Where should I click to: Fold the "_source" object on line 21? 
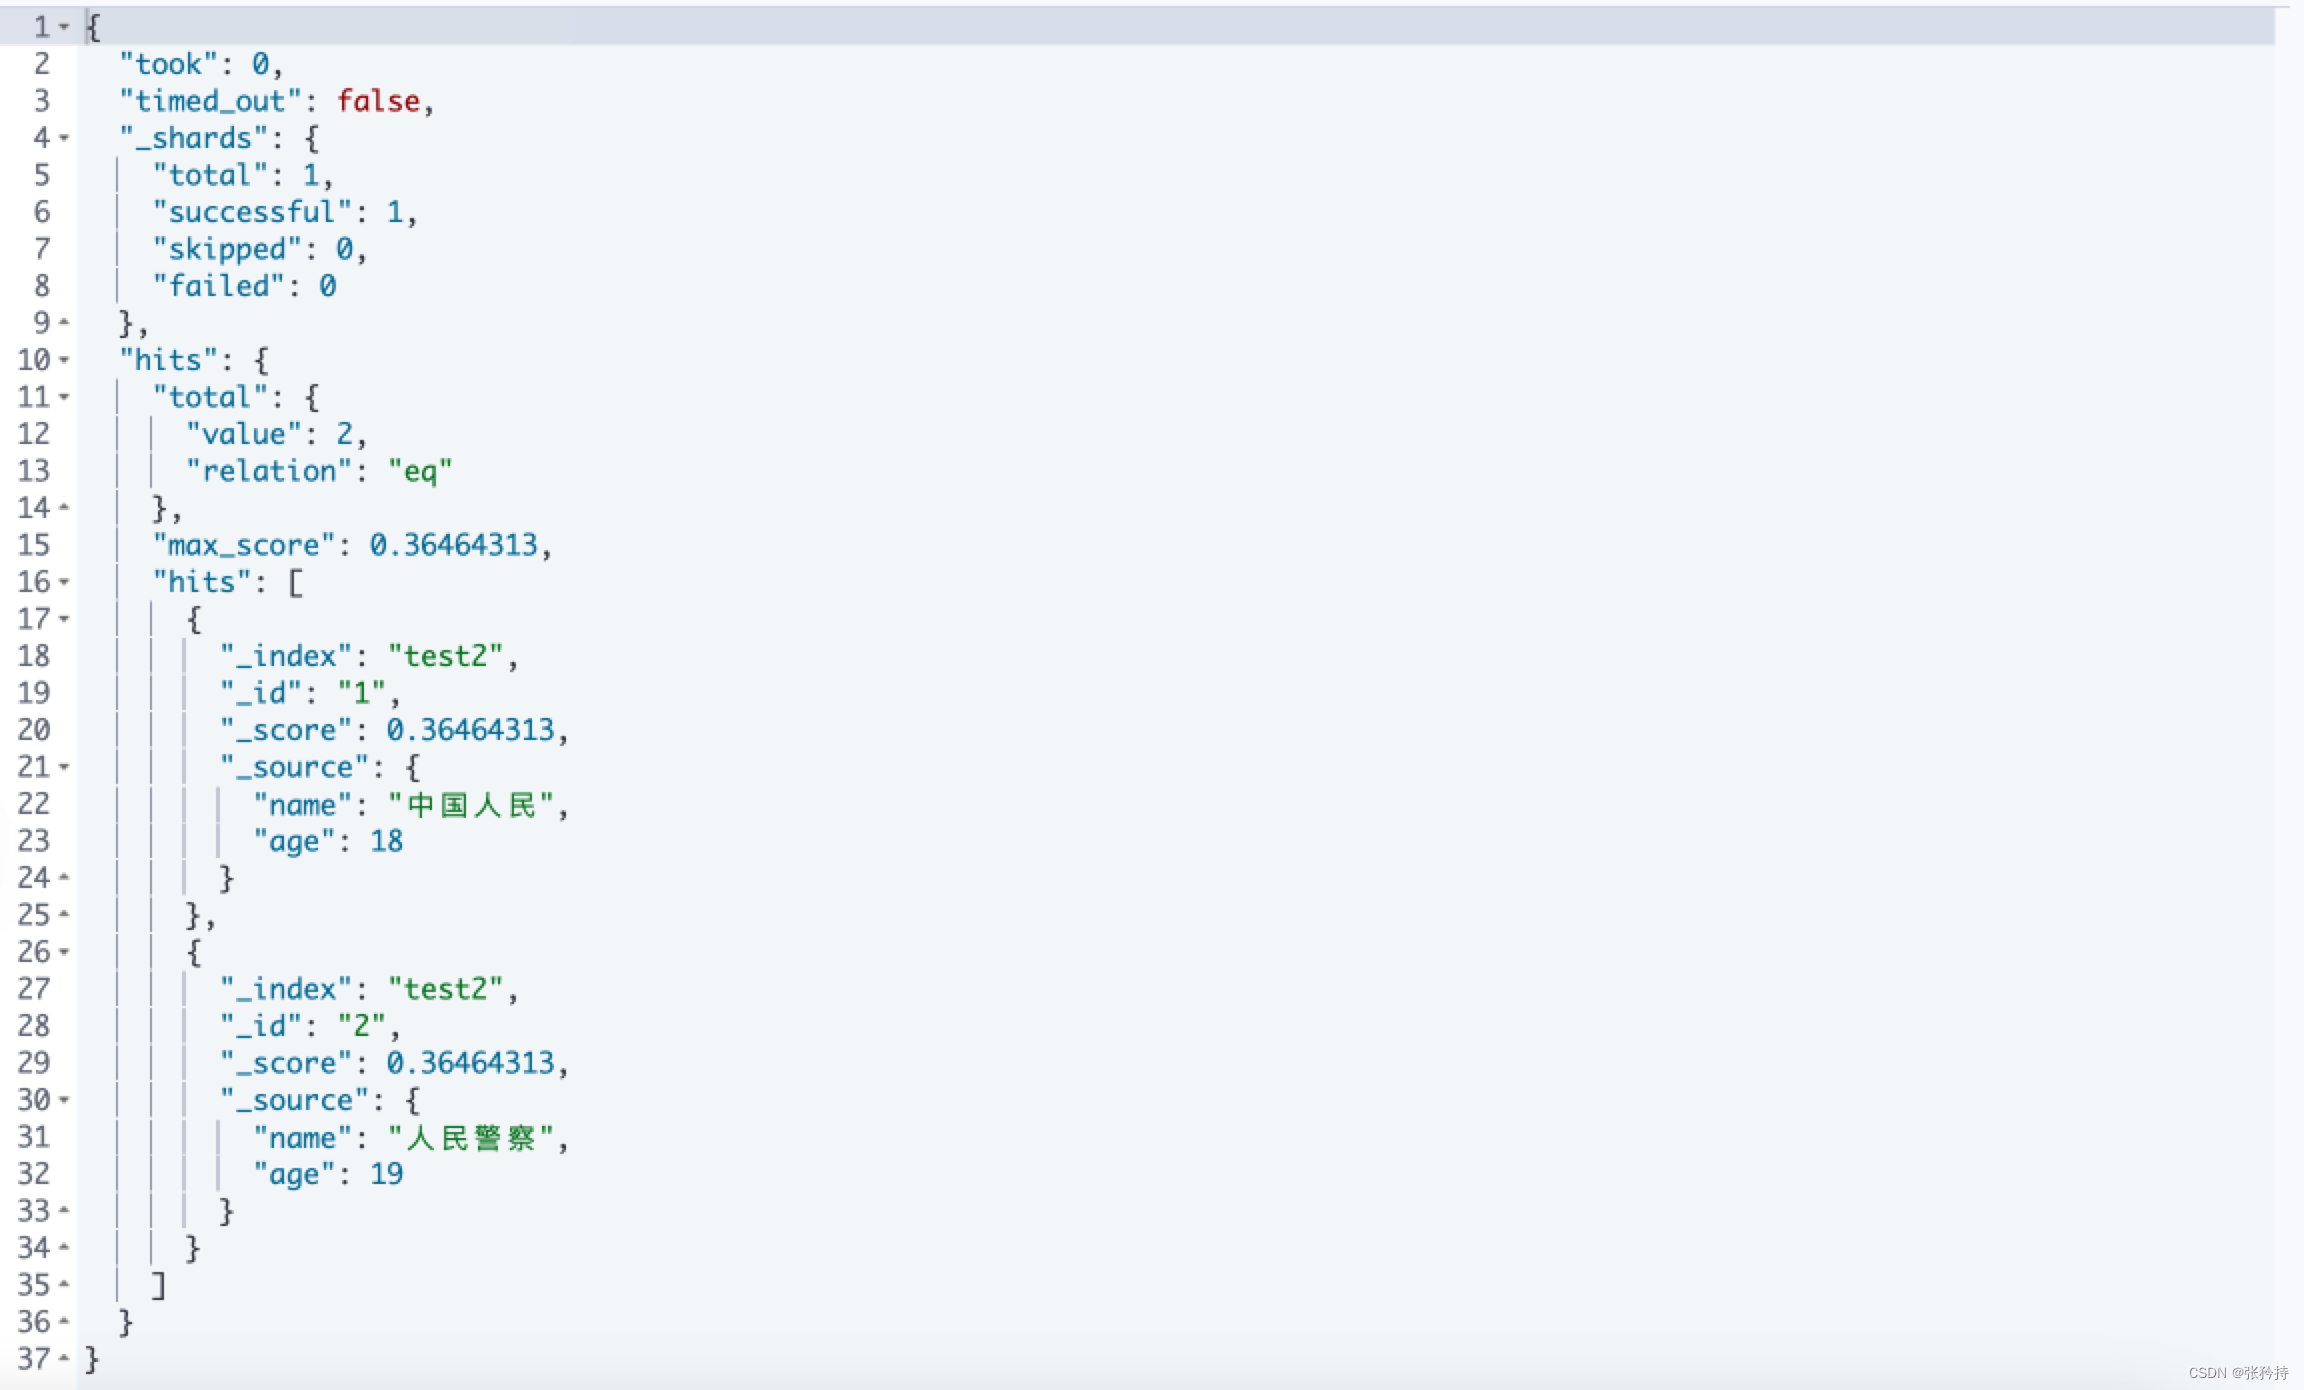pyautogui.click(x=64, y=767)
